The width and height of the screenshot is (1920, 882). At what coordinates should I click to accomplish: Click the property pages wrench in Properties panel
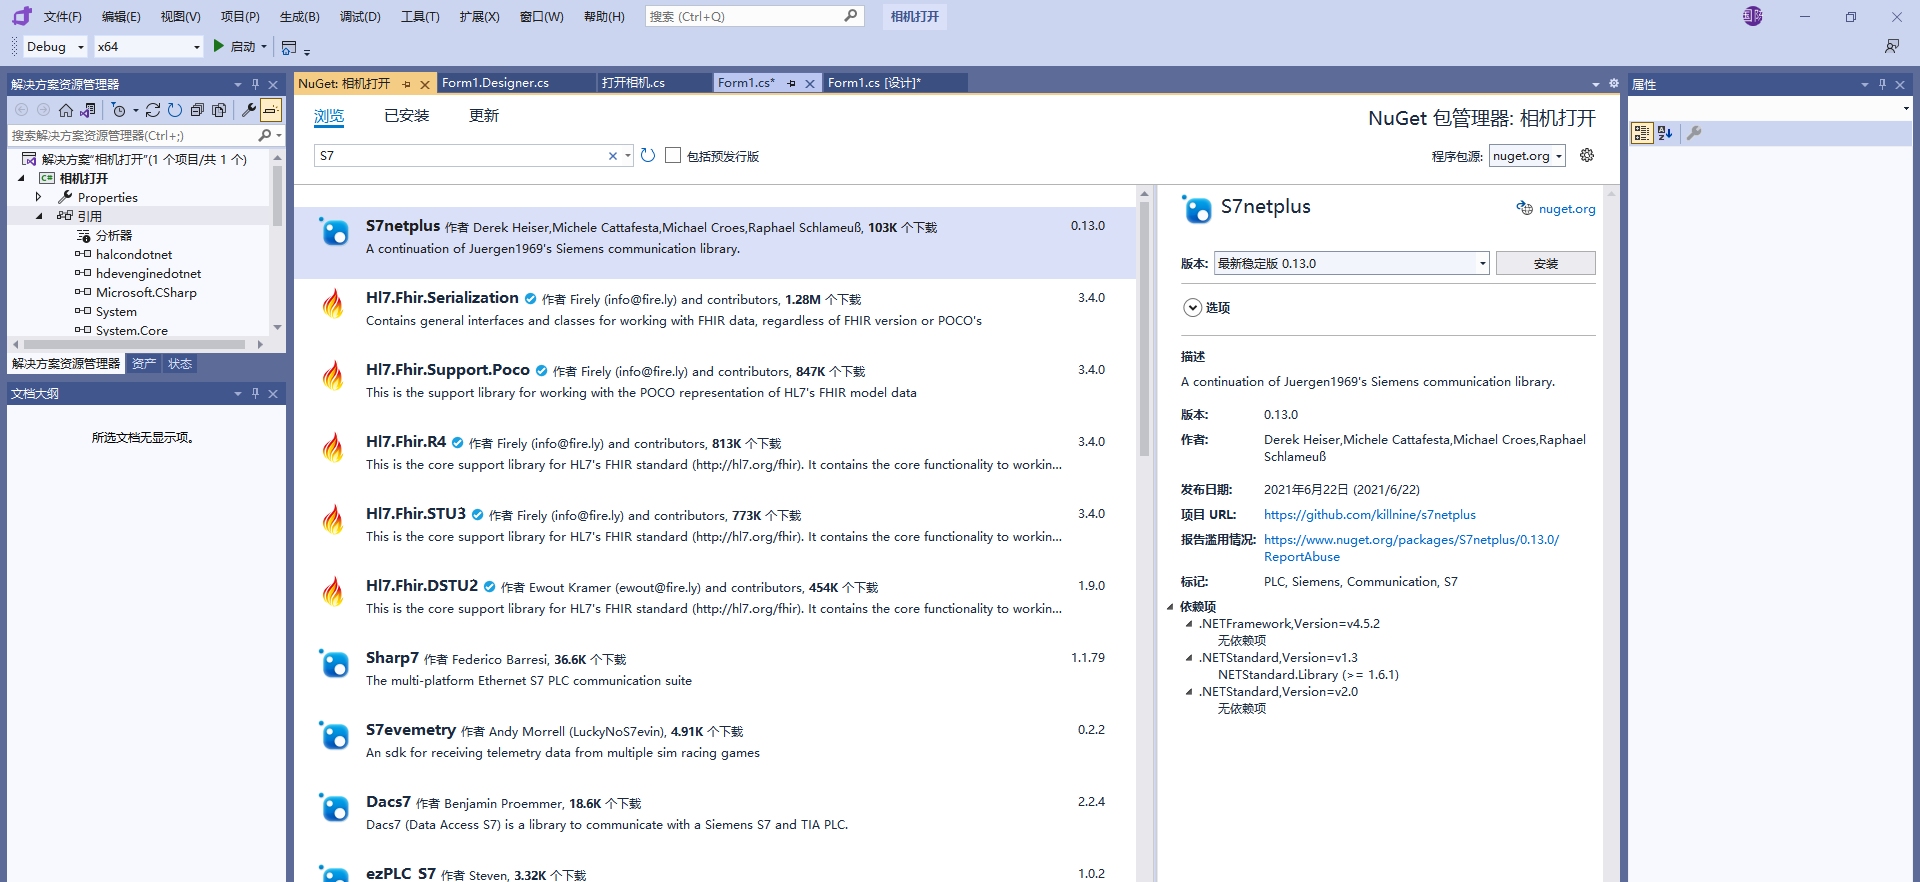tap(1694, 132)
